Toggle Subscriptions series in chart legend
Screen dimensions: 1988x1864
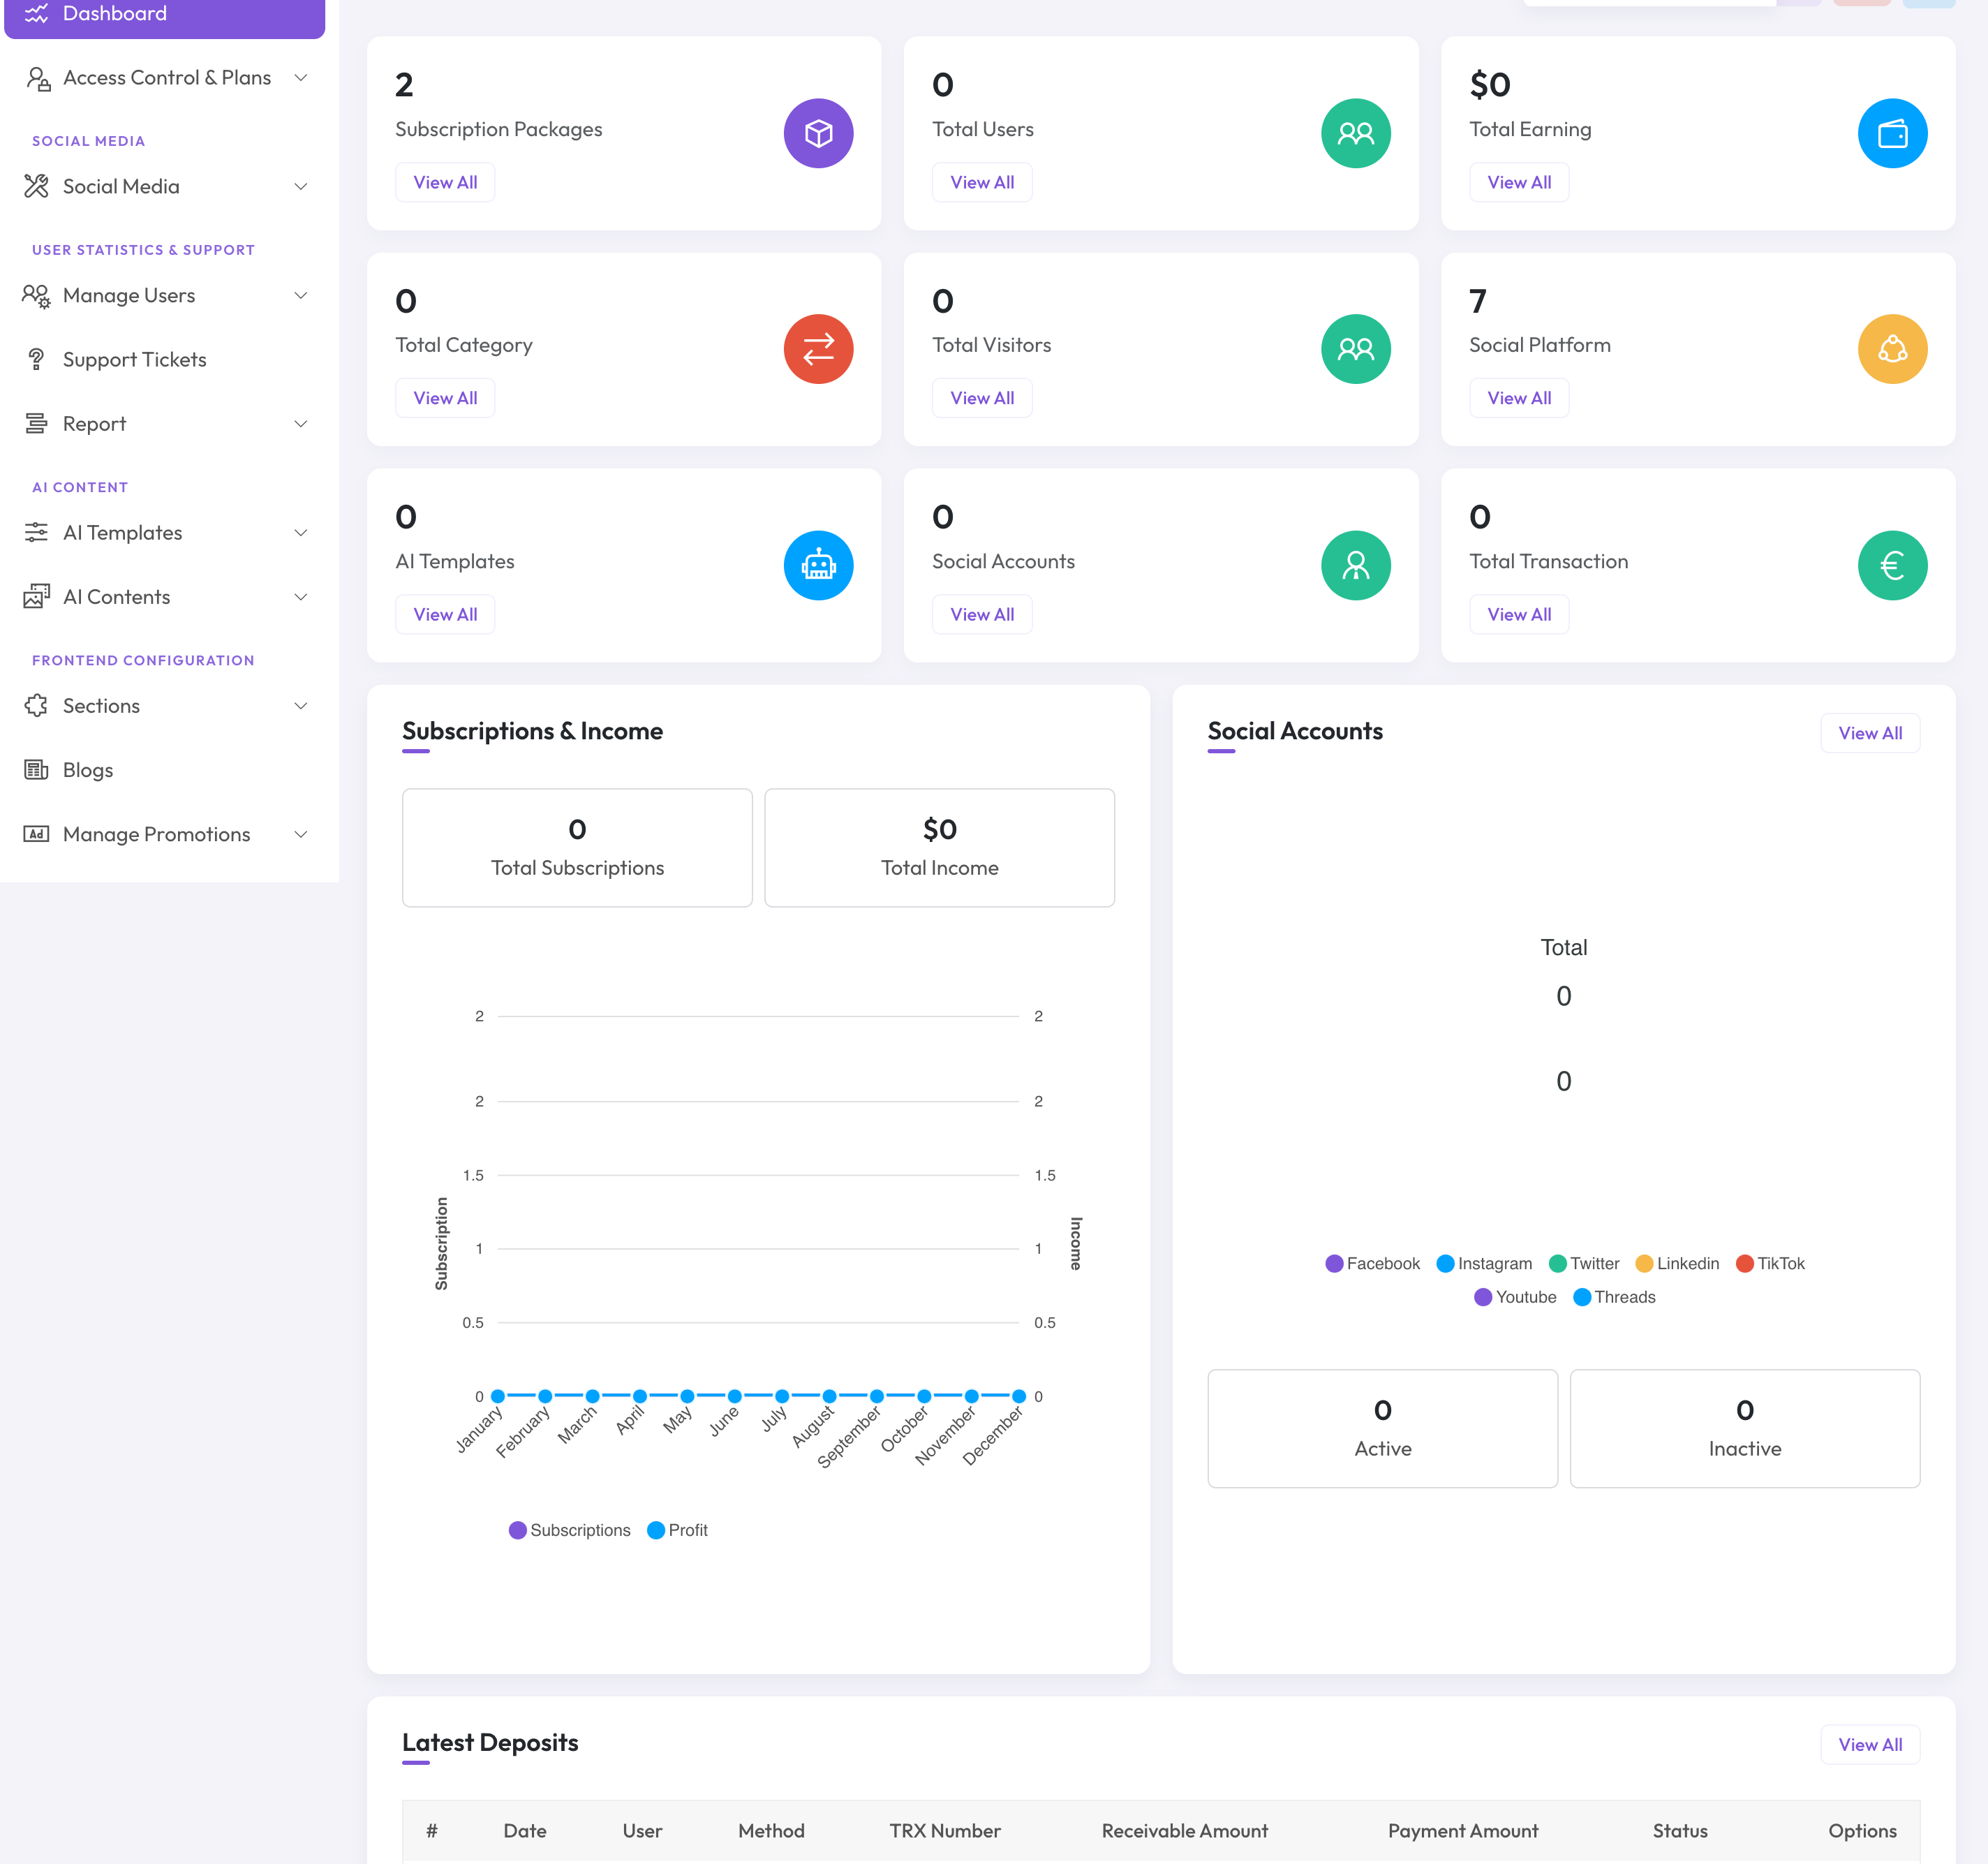tap(570, 1530)
